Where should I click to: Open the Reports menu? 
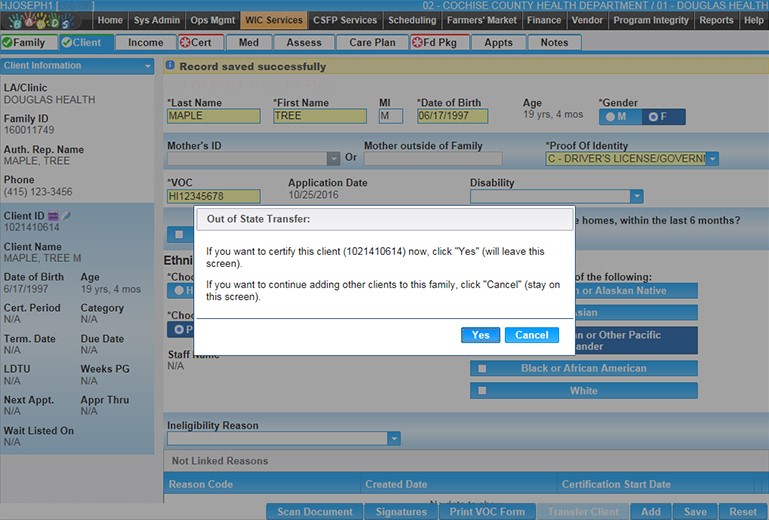click(x=716, y=20)
